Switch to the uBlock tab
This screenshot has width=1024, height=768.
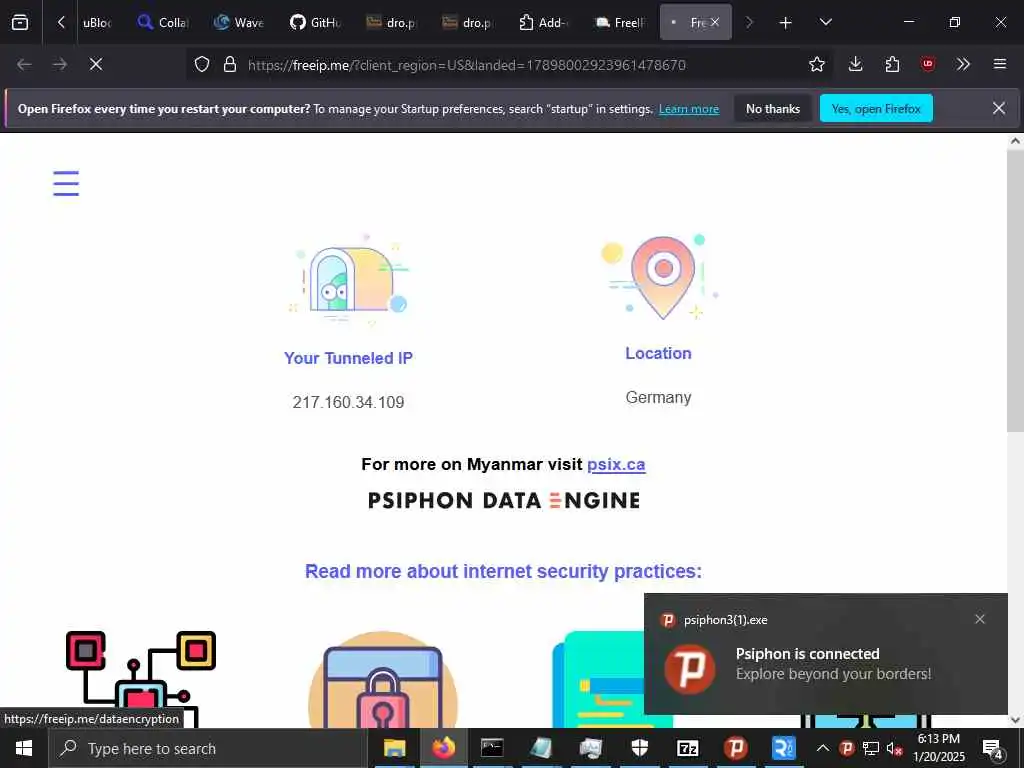point(97,23)
